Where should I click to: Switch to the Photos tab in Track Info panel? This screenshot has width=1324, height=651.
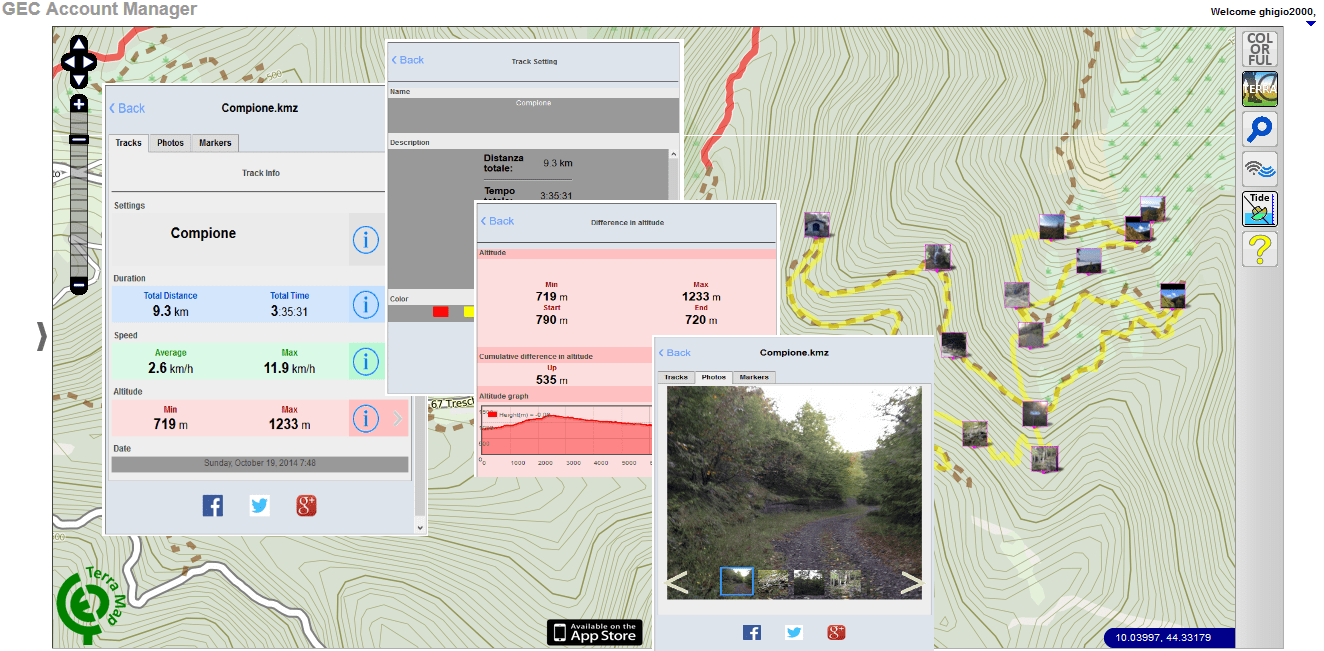[x=171, y=143]
